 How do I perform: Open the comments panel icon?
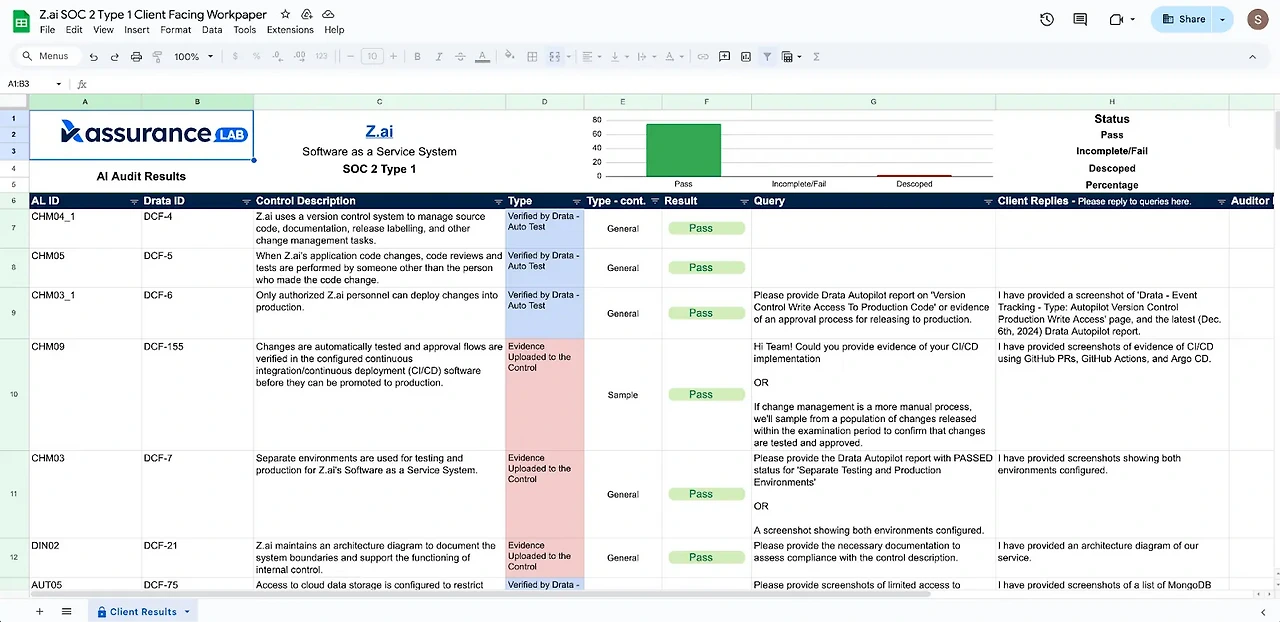pyautogui.click(x=1080, y=19)
